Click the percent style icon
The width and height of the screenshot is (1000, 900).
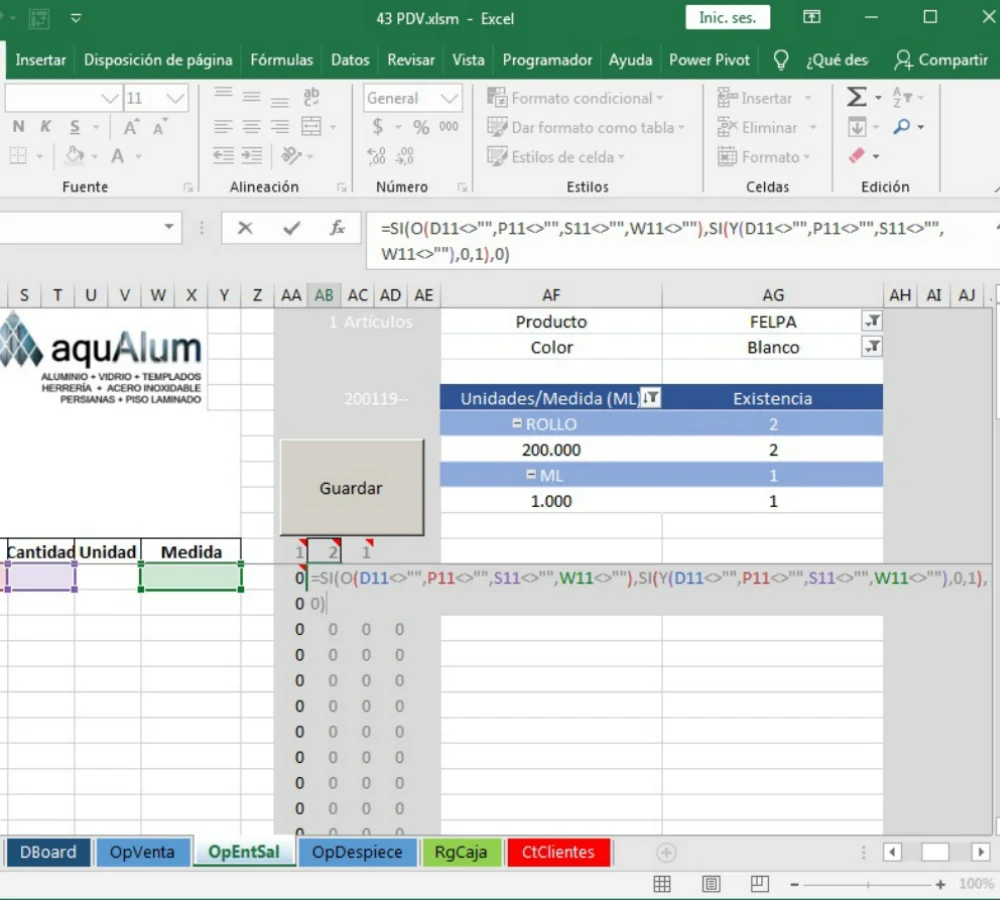421,127
